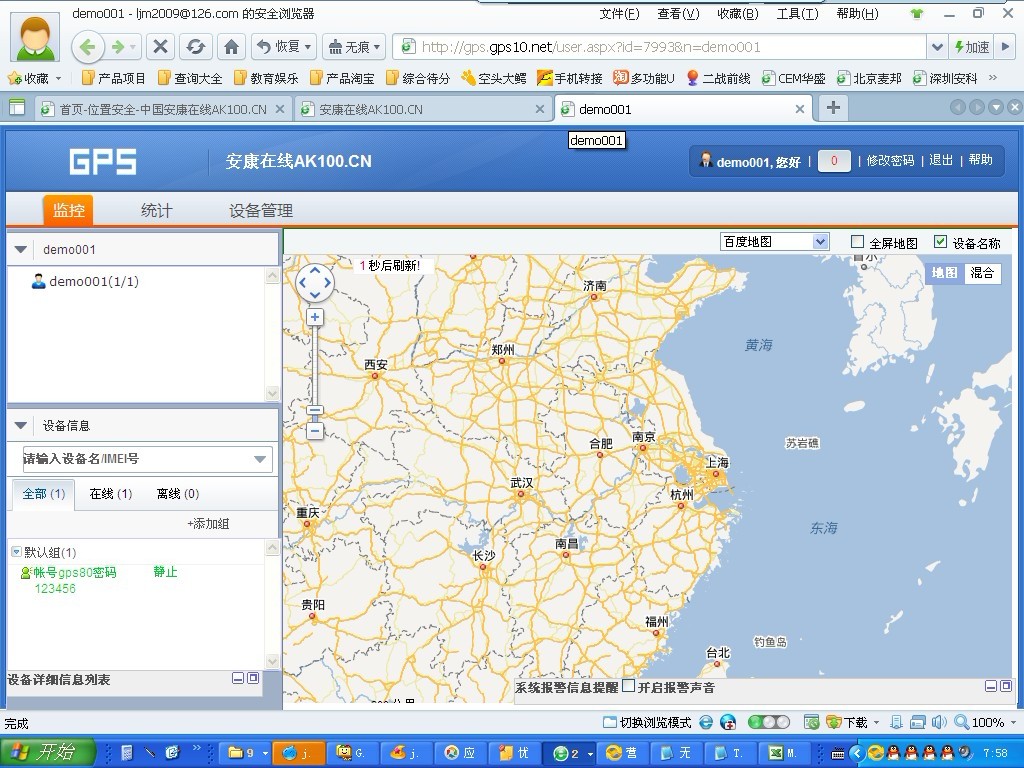
Task: Click the 退出 logout link
Action: coord(941,161)
